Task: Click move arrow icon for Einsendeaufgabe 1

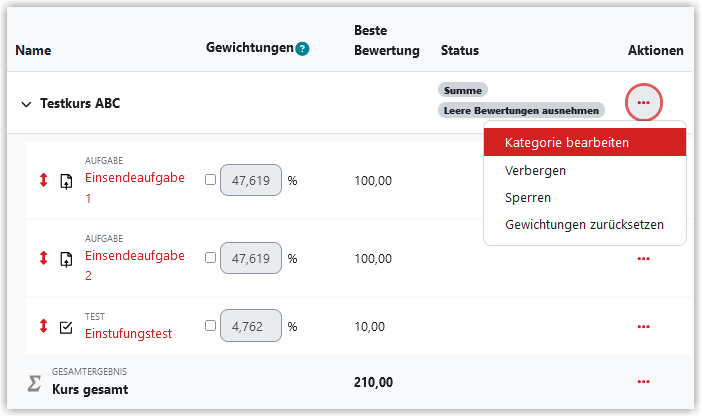Action: pyautogui.click(x=43, y=180)
